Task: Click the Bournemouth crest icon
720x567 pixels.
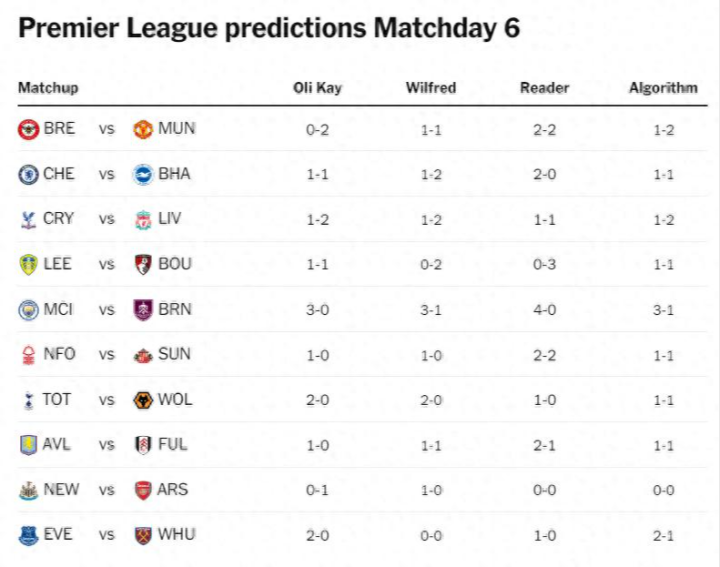Action: pyautogui.click(x=143, y=264)
